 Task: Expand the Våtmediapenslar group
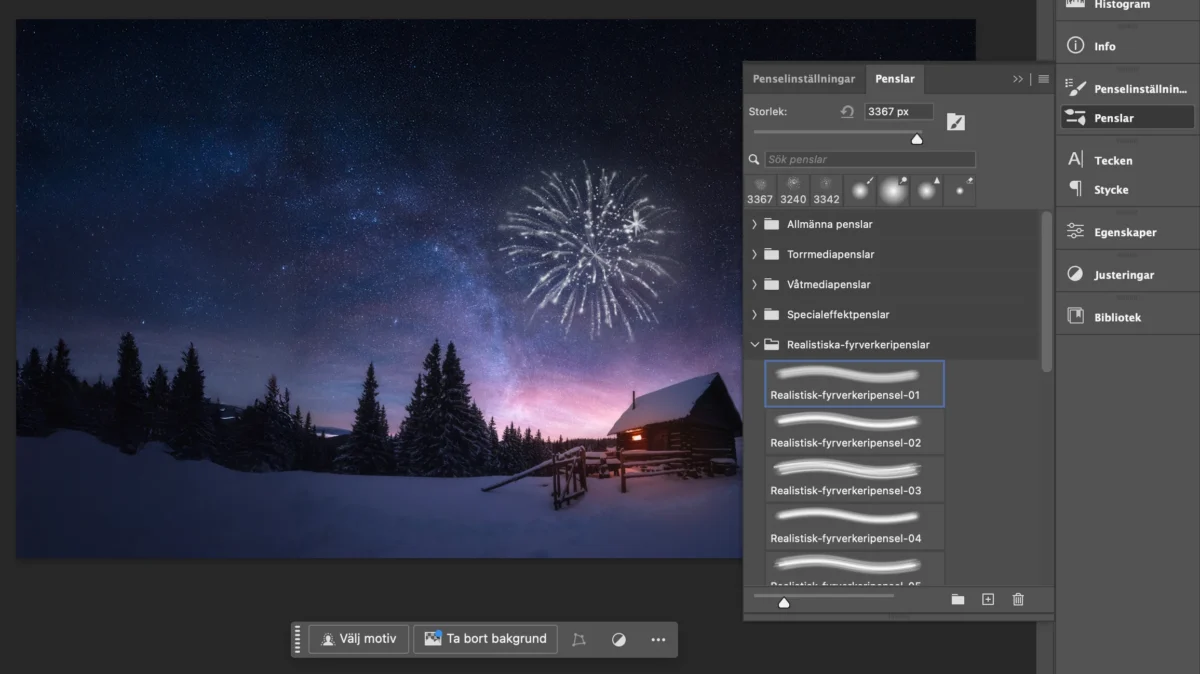coord(754,285)
